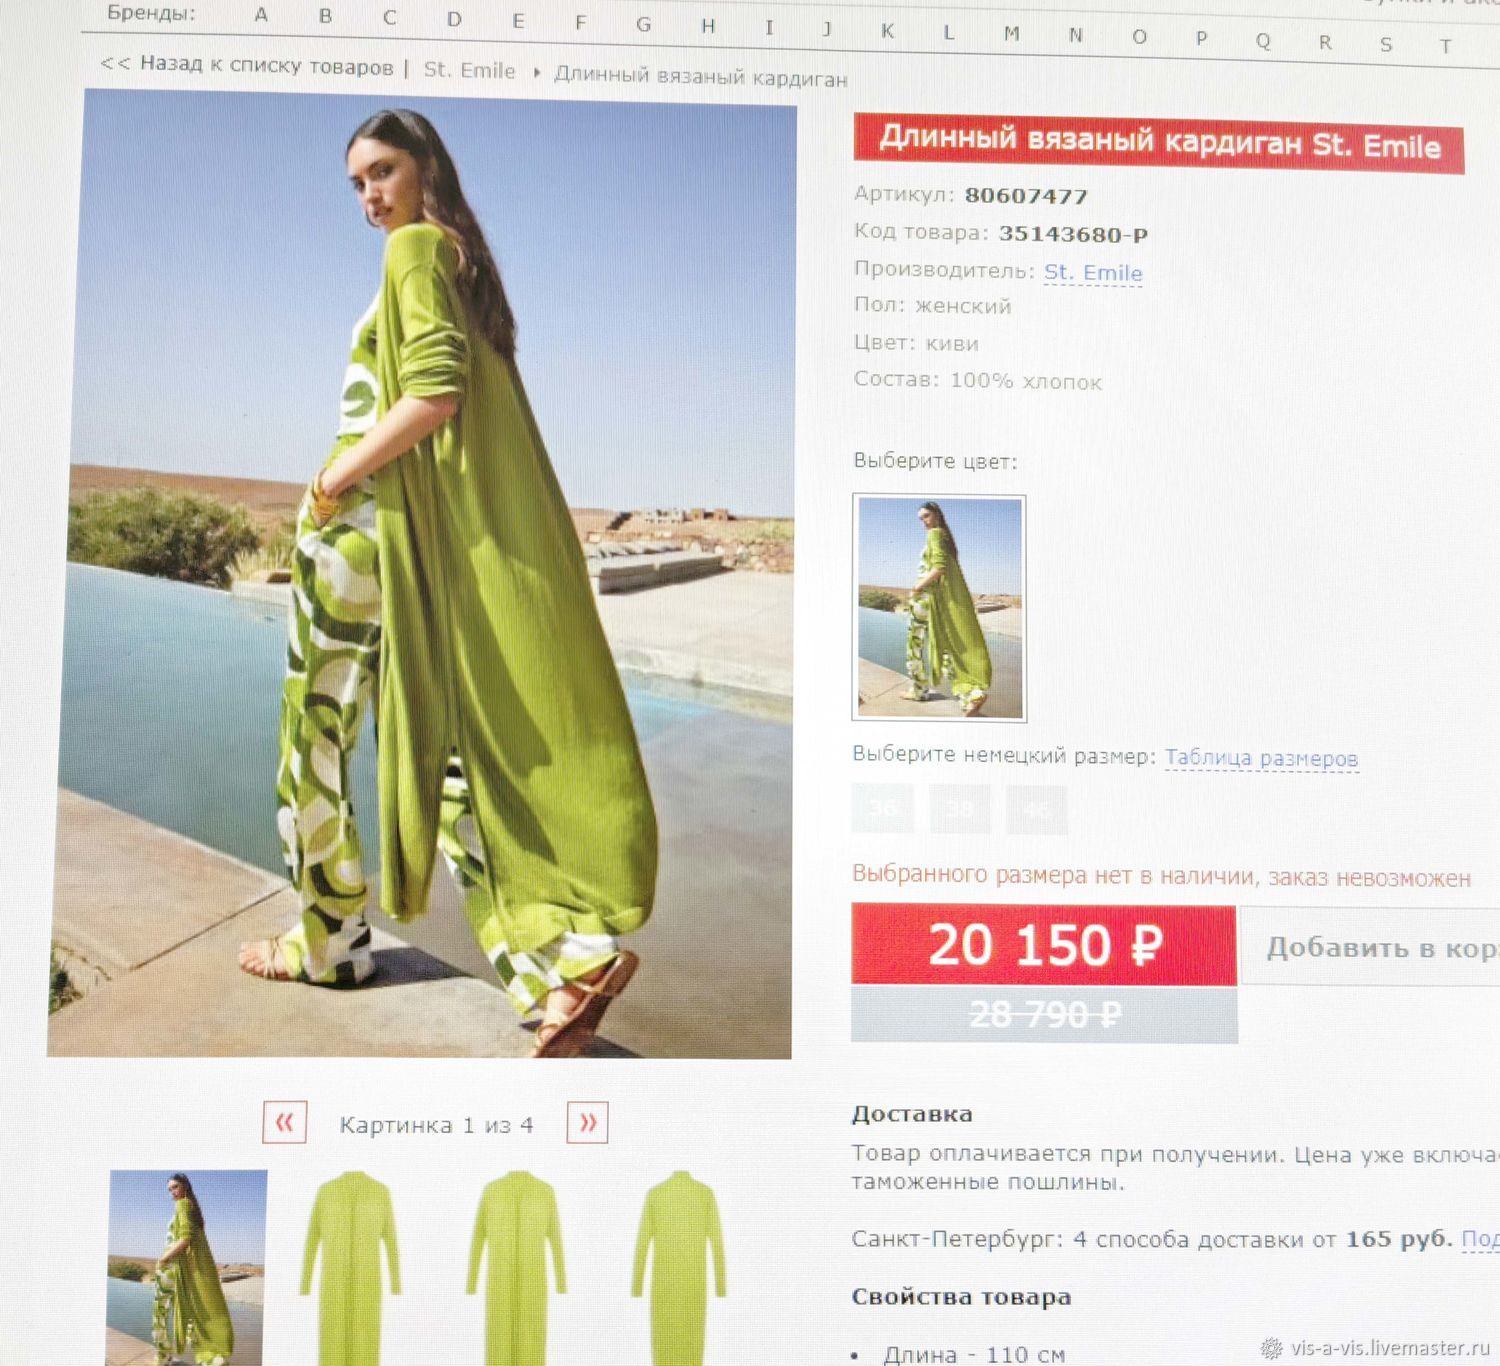The width and height of the screenshot is (1500, 1366).
Task: Click delivery details link after '165 руб.'
Action: point(1481,1240)
